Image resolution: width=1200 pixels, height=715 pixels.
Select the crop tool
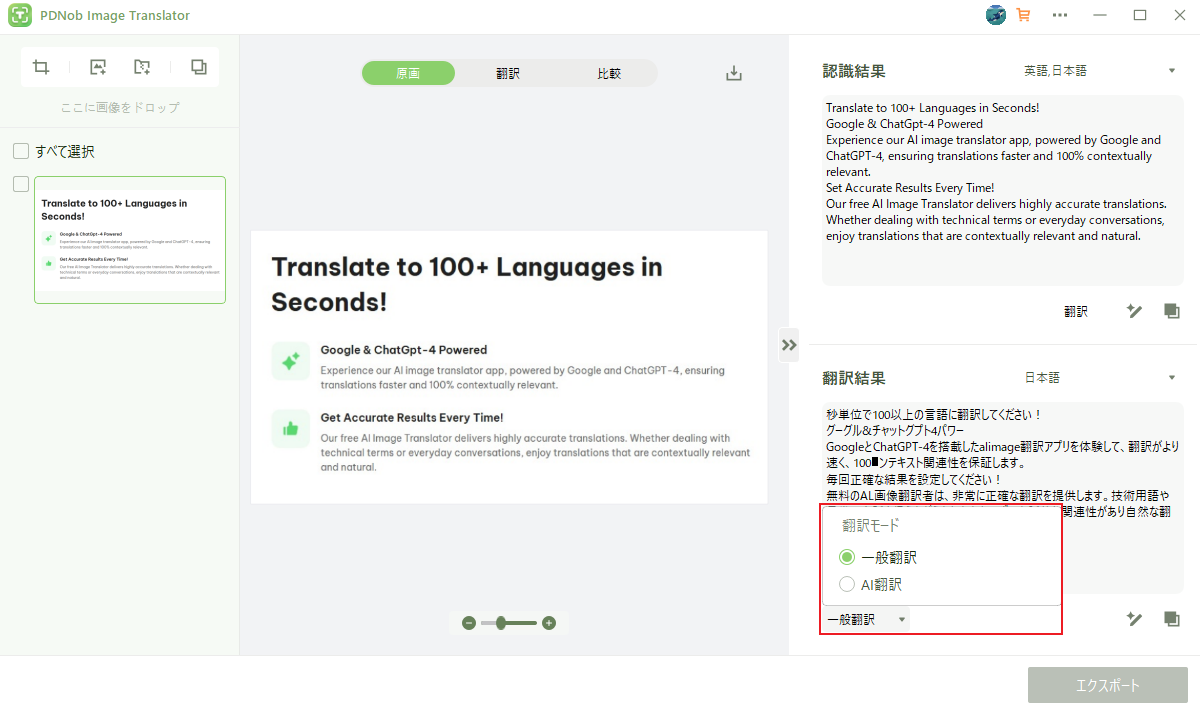pyautogui.click(x=40, y=66)
